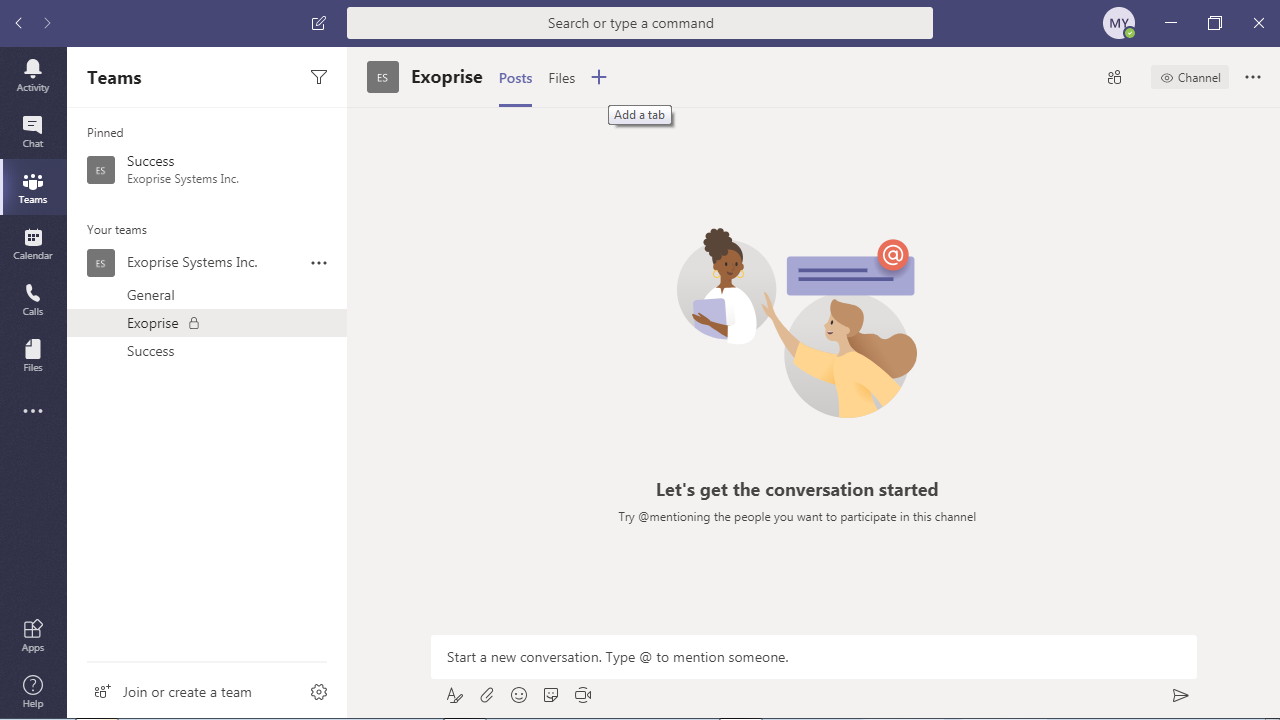Click the Exoprise channel ES avatar in header
Image resolution: width=1280 pixels, height=720 pixels.
coord(383,77)
